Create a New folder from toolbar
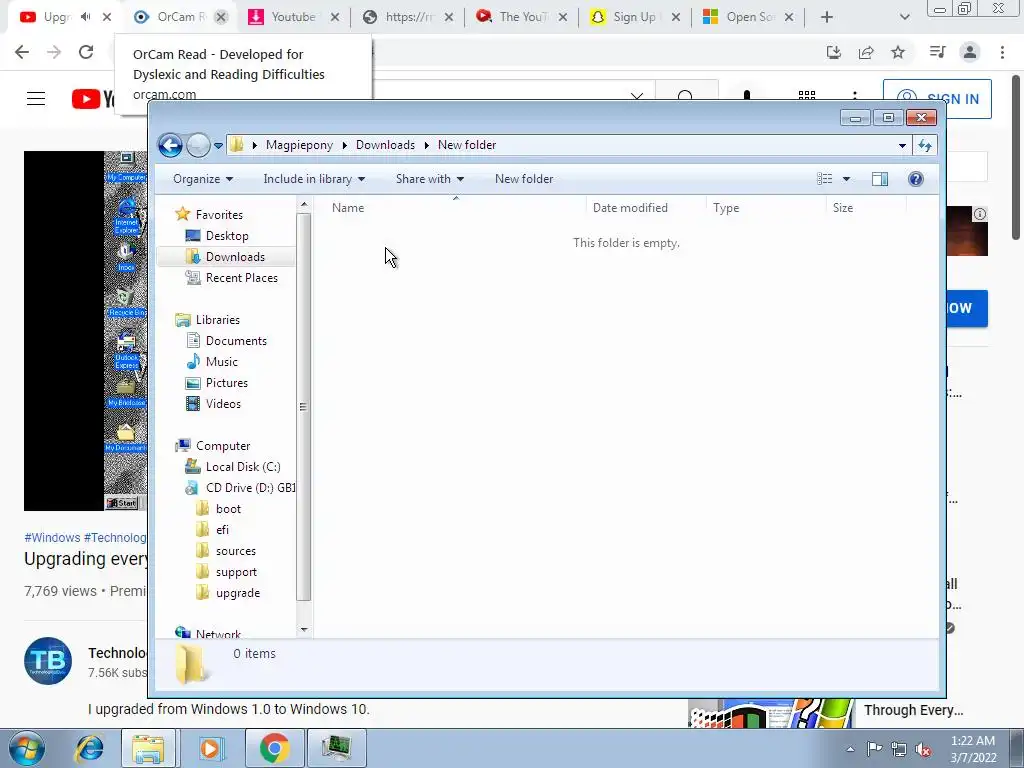This screenshot has width=1024, height=768. coord(524,179)
